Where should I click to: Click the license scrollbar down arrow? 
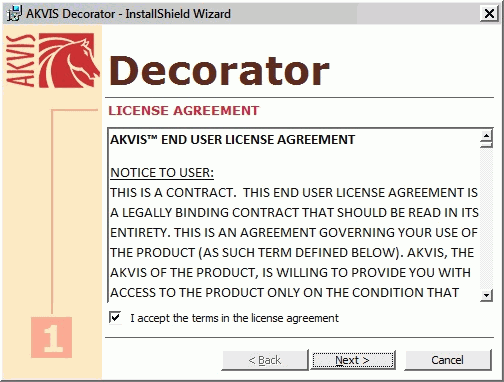(x=487, y=295)
